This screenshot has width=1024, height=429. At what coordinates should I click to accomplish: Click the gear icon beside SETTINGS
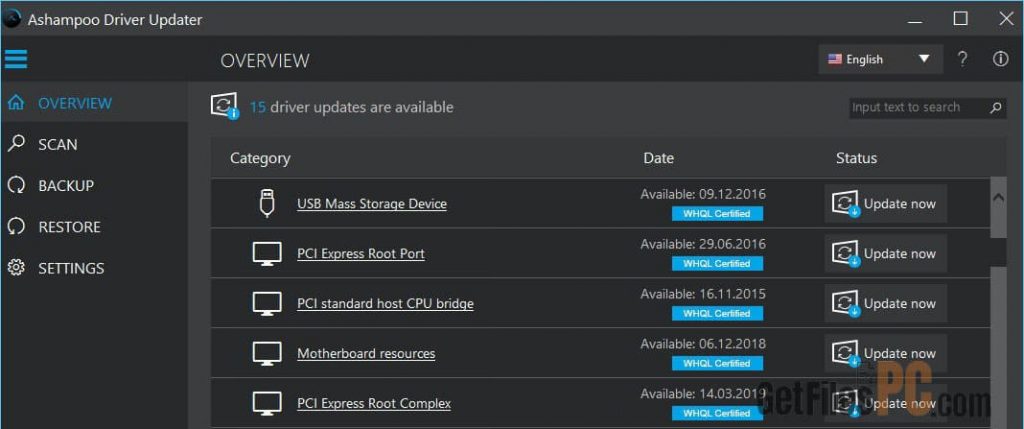[x=16, y=268]
